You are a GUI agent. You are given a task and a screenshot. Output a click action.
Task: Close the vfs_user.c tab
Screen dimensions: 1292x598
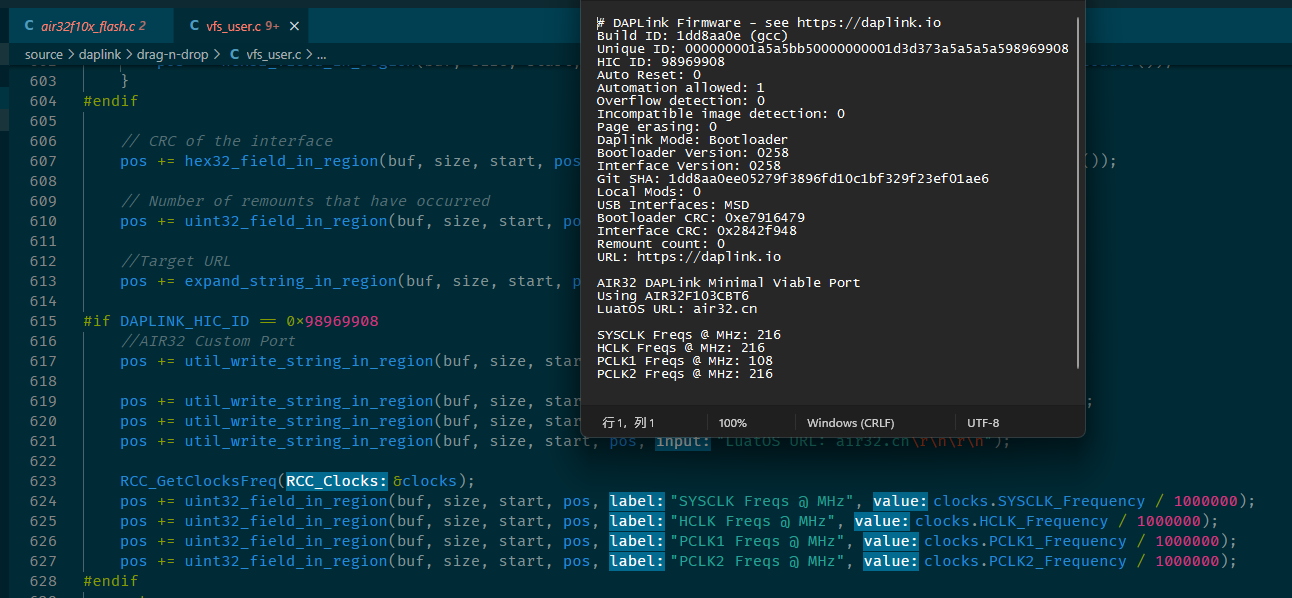[293, 26]
